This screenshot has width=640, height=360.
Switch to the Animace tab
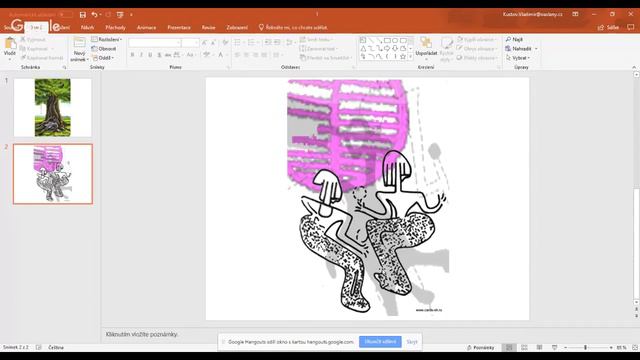147,27
